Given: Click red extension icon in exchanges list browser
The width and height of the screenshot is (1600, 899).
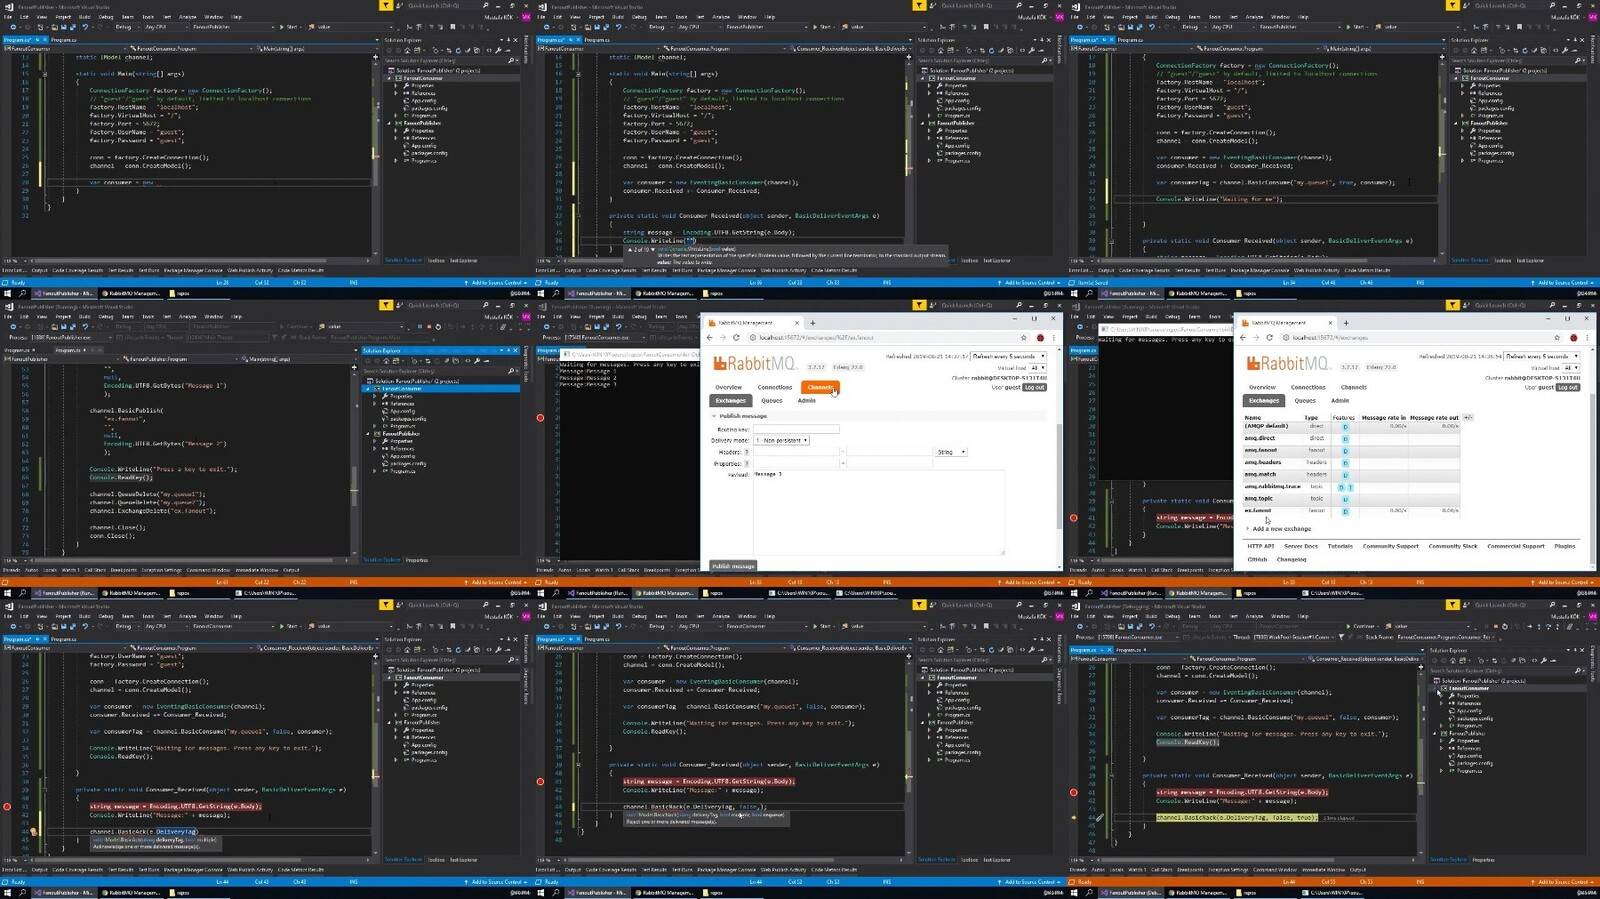Looking at the screenshot, I should tap(1573, 337).
